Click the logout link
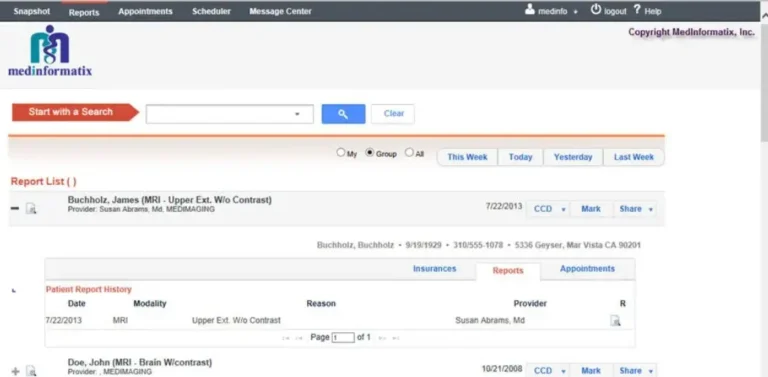The height and width of the screenshot is (377, 768). tap(615, 12)
